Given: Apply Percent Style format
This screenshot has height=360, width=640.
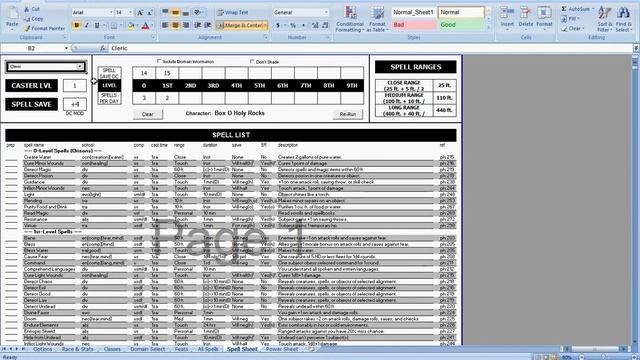Looking at the screenshot, I should [293, 25].
